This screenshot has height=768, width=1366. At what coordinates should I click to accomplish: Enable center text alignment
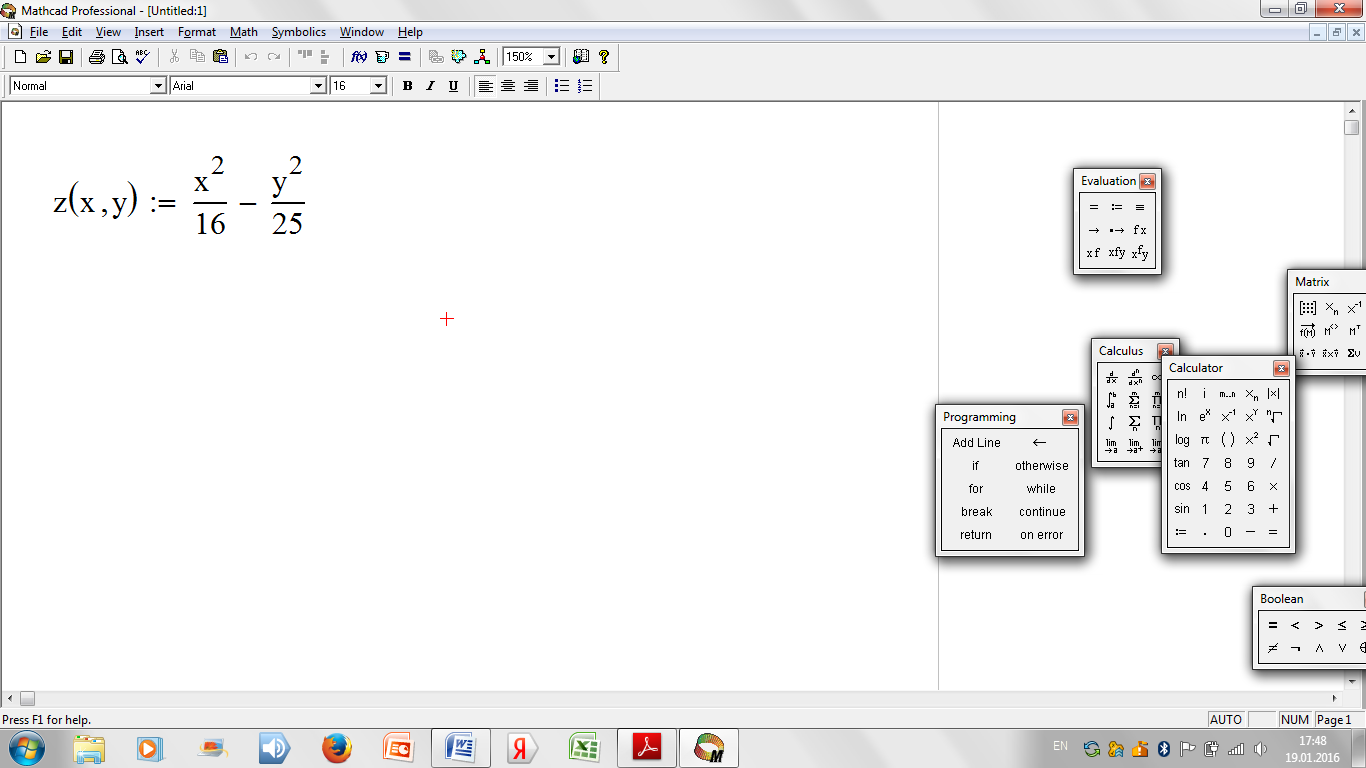(508, 86)
